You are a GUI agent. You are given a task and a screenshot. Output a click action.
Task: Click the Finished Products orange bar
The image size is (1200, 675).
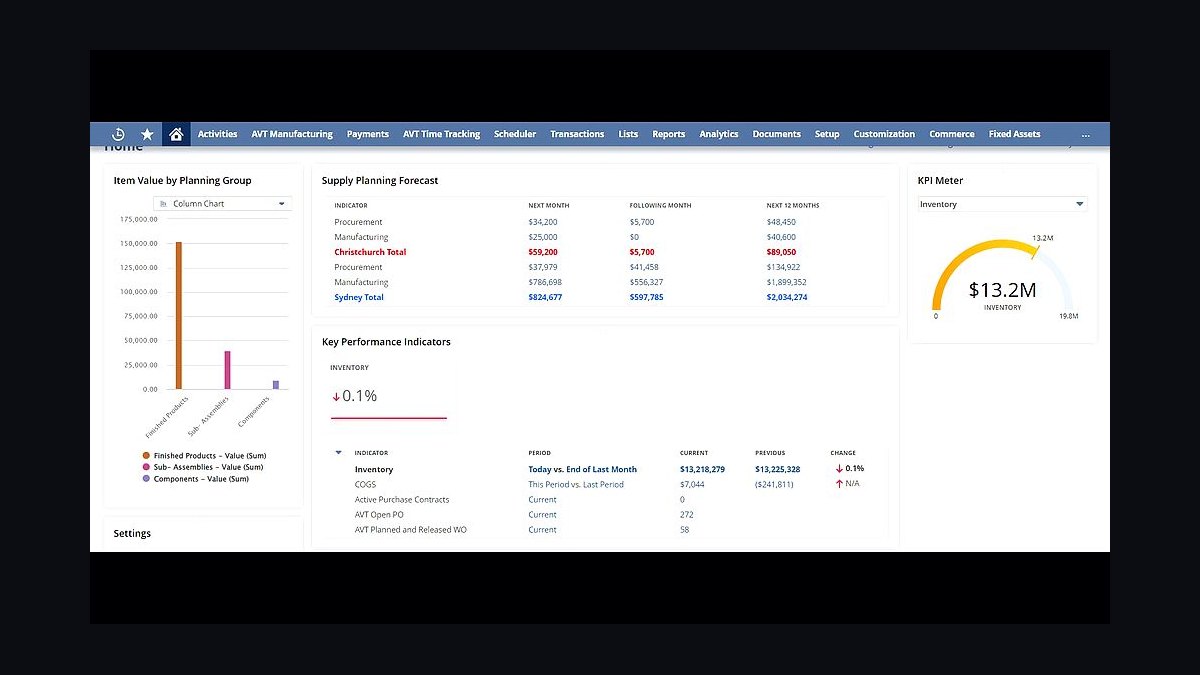tap(179, 315)
